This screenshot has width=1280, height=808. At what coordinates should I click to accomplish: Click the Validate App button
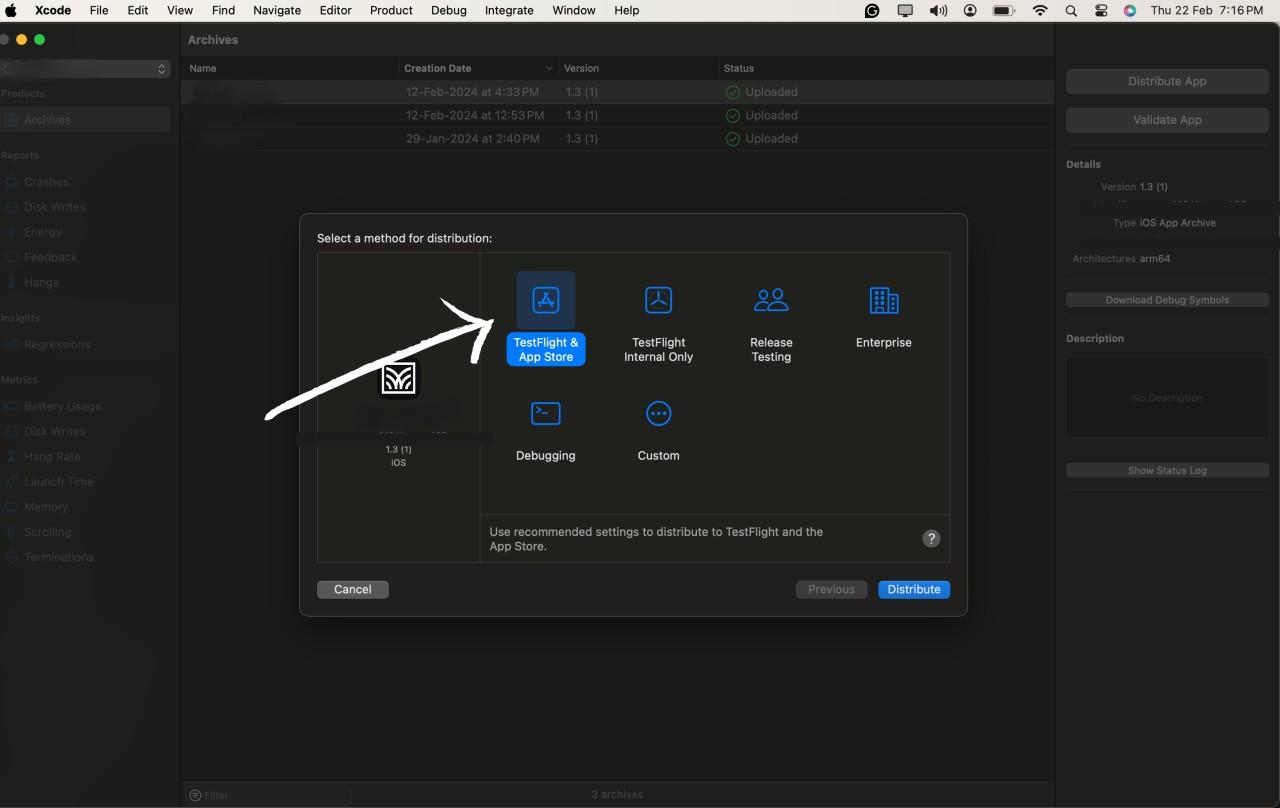click(1167, 119)
